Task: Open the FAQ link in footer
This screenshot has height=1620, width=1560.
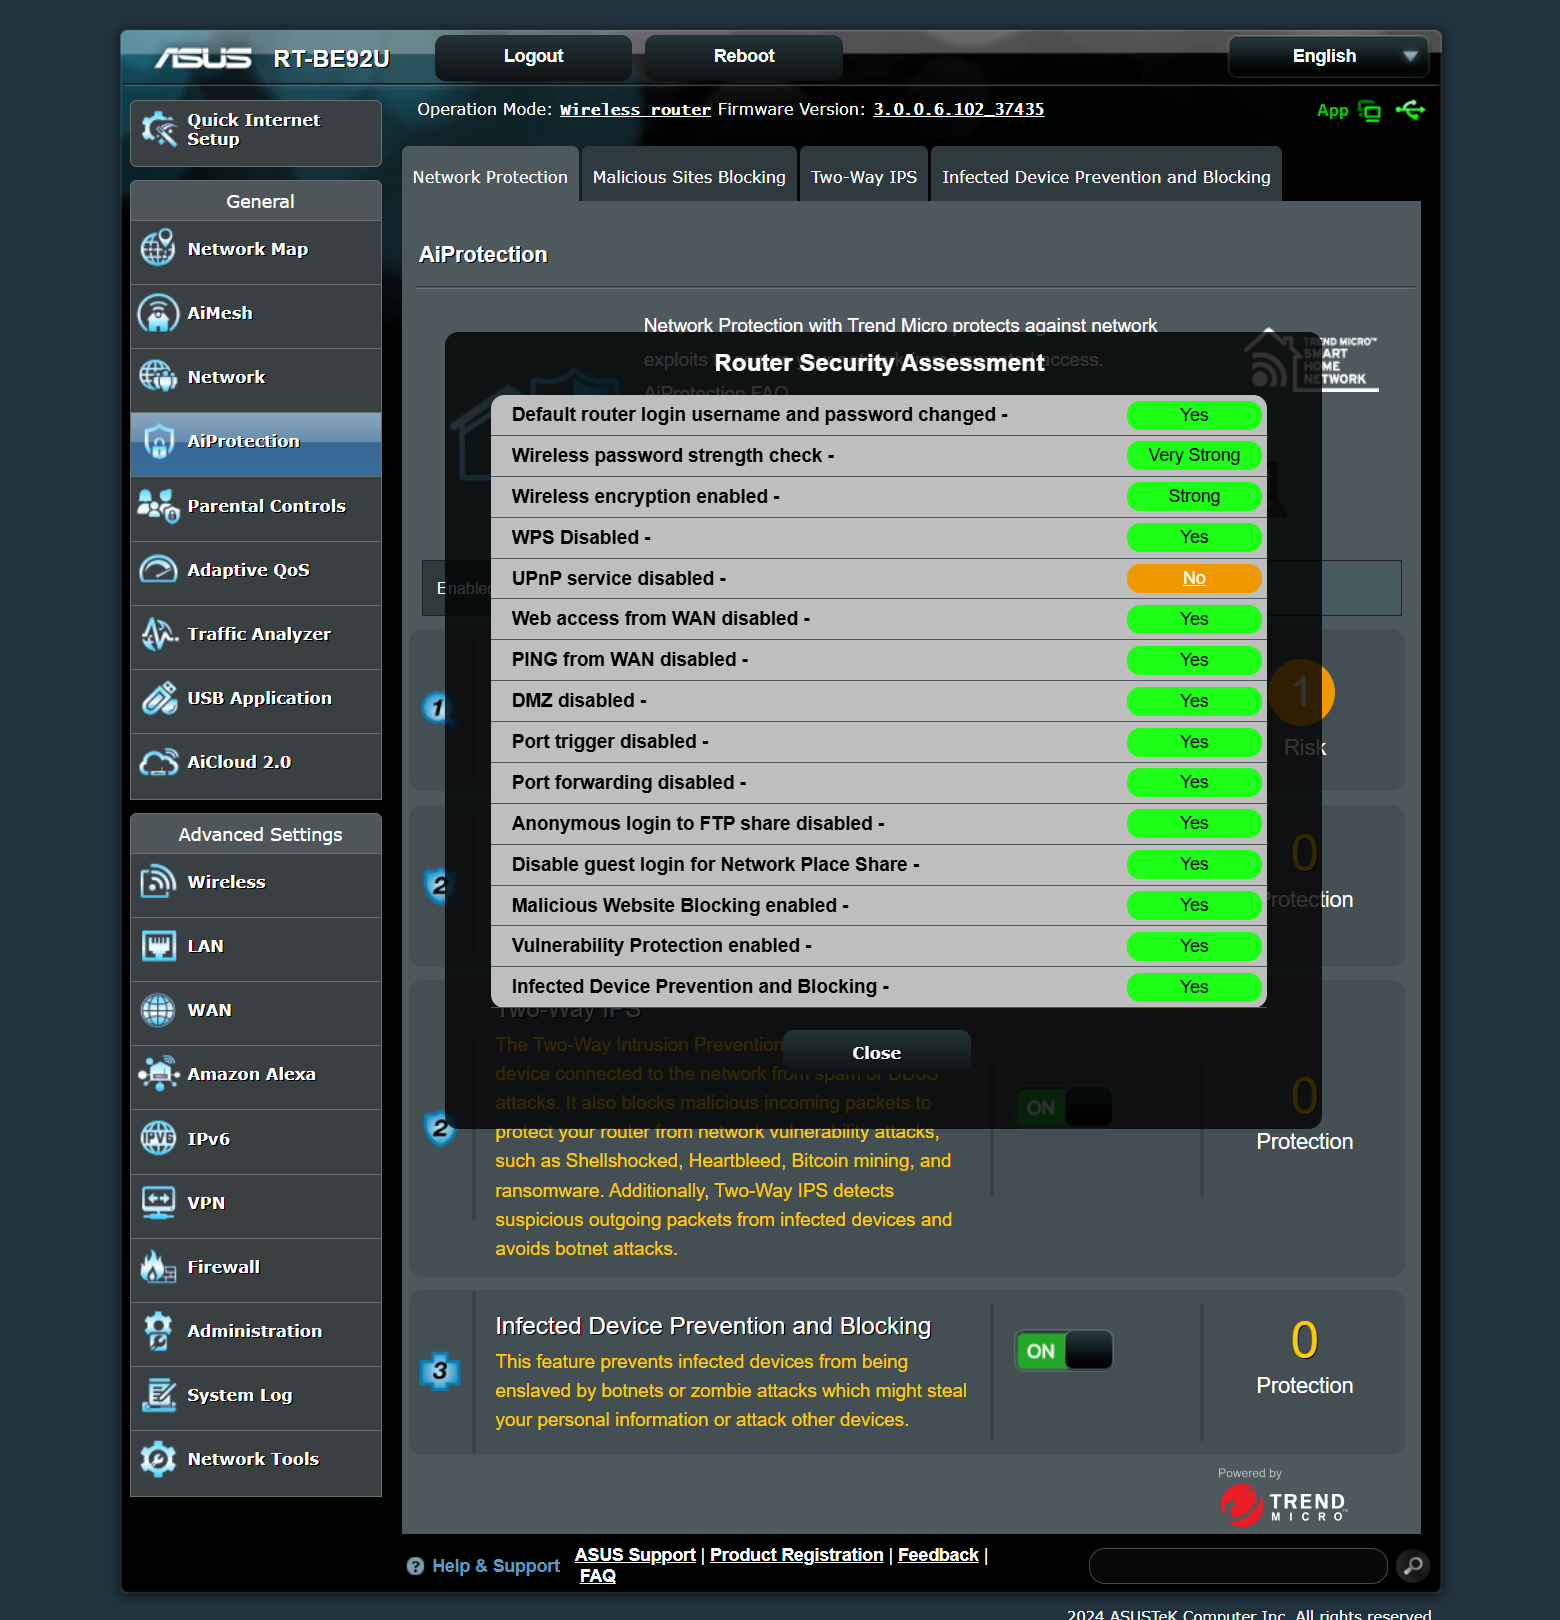Action: (598, 1576)
